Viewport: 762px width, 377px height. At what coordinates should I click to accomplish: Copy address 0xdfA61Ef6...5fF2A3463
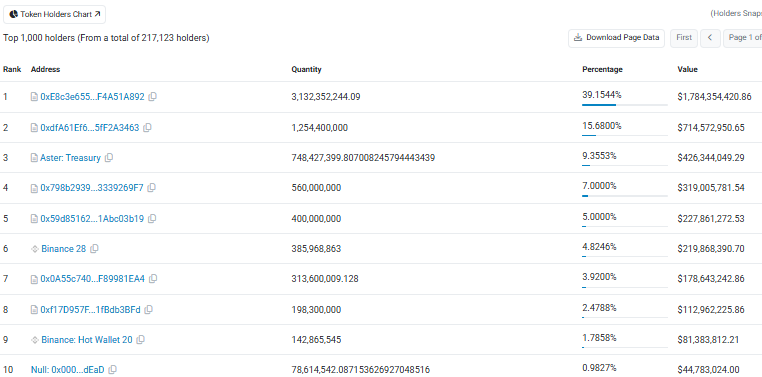[147, 128]
